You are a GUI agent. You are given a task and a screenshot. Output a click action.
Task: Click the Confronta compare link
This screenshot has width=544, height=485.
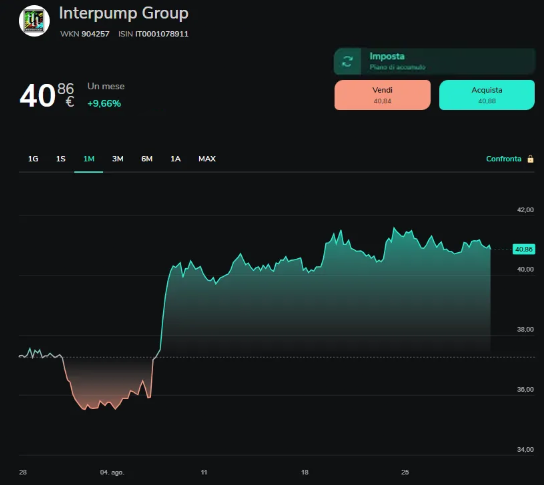(x=503, y=159)
